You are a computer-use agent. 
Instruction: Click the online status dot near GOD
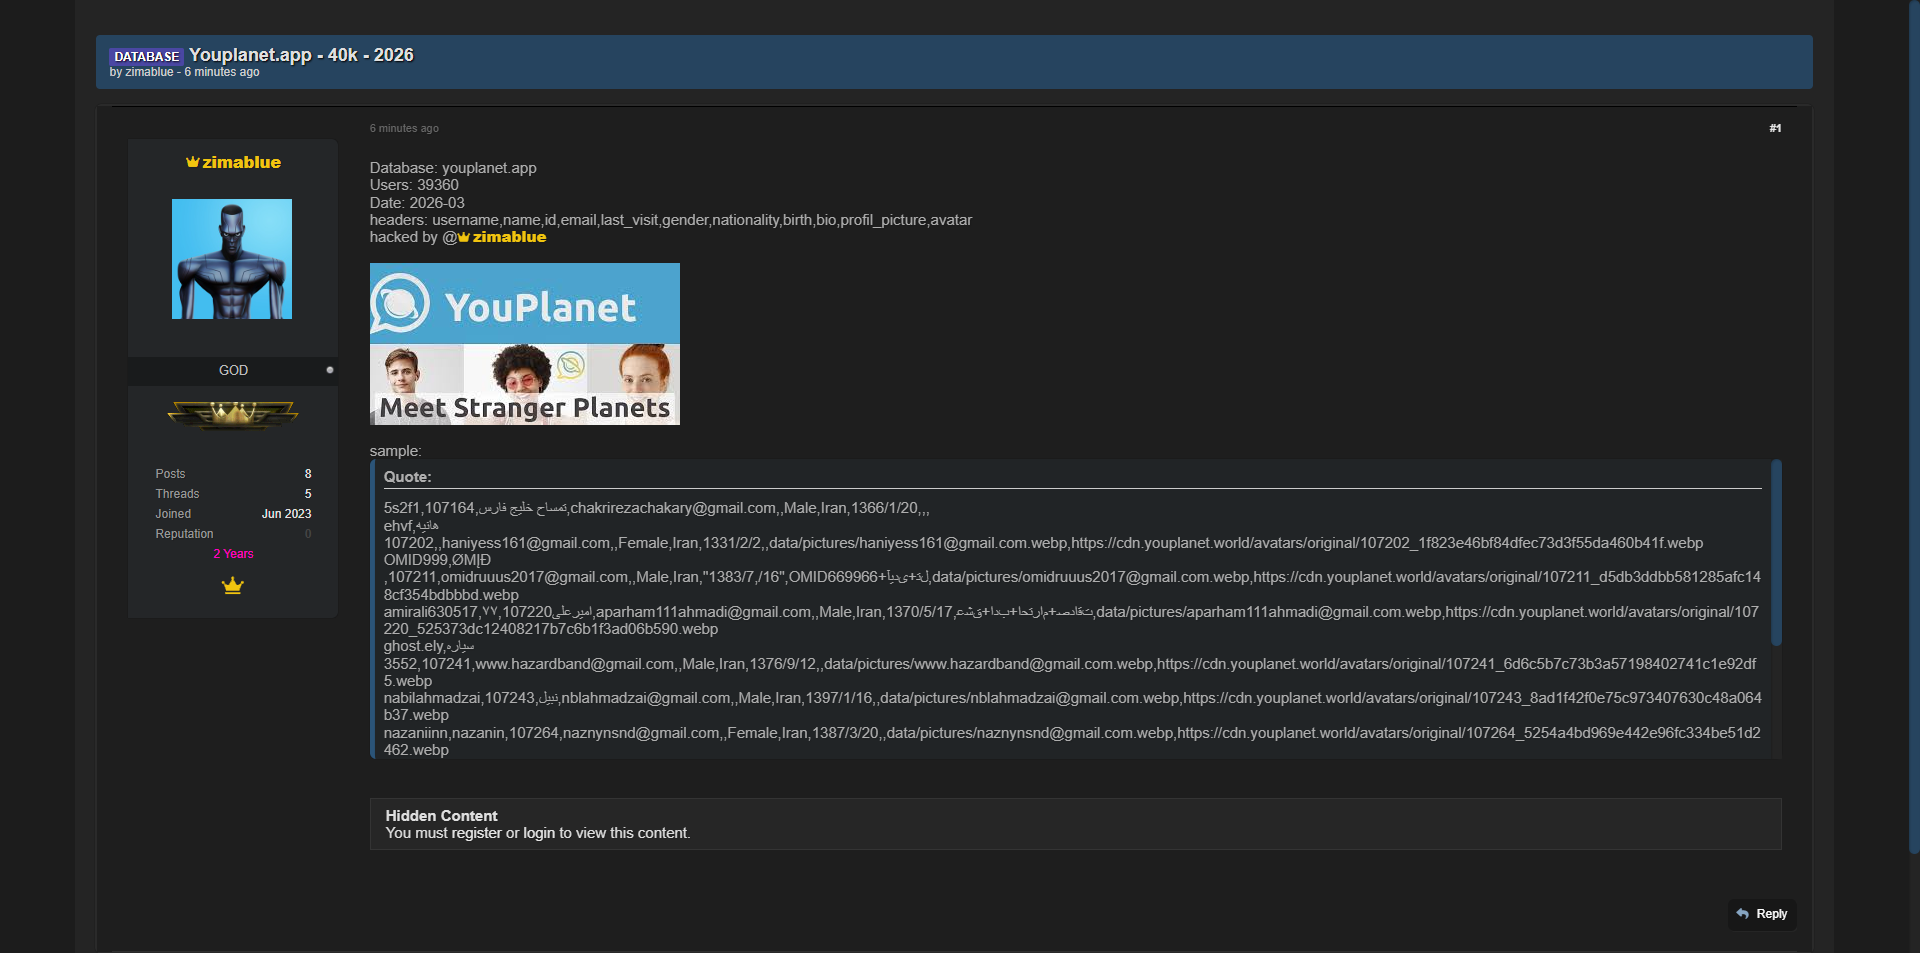pos(330,370)
